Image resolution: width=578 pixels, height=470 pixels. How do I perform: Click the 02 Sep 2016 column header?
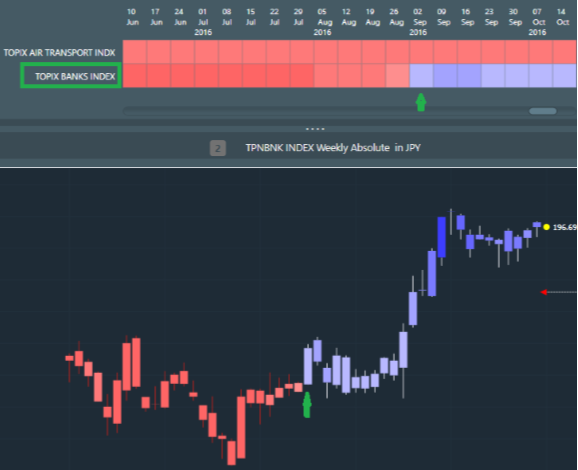click(418, 22)
